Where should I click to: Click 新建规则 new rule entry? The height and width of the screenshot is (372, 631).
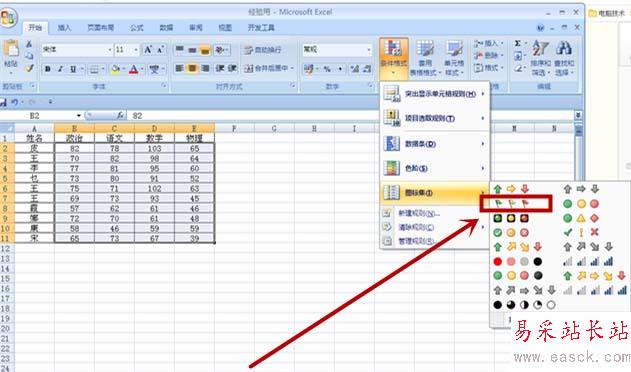[x=435, y=213]
